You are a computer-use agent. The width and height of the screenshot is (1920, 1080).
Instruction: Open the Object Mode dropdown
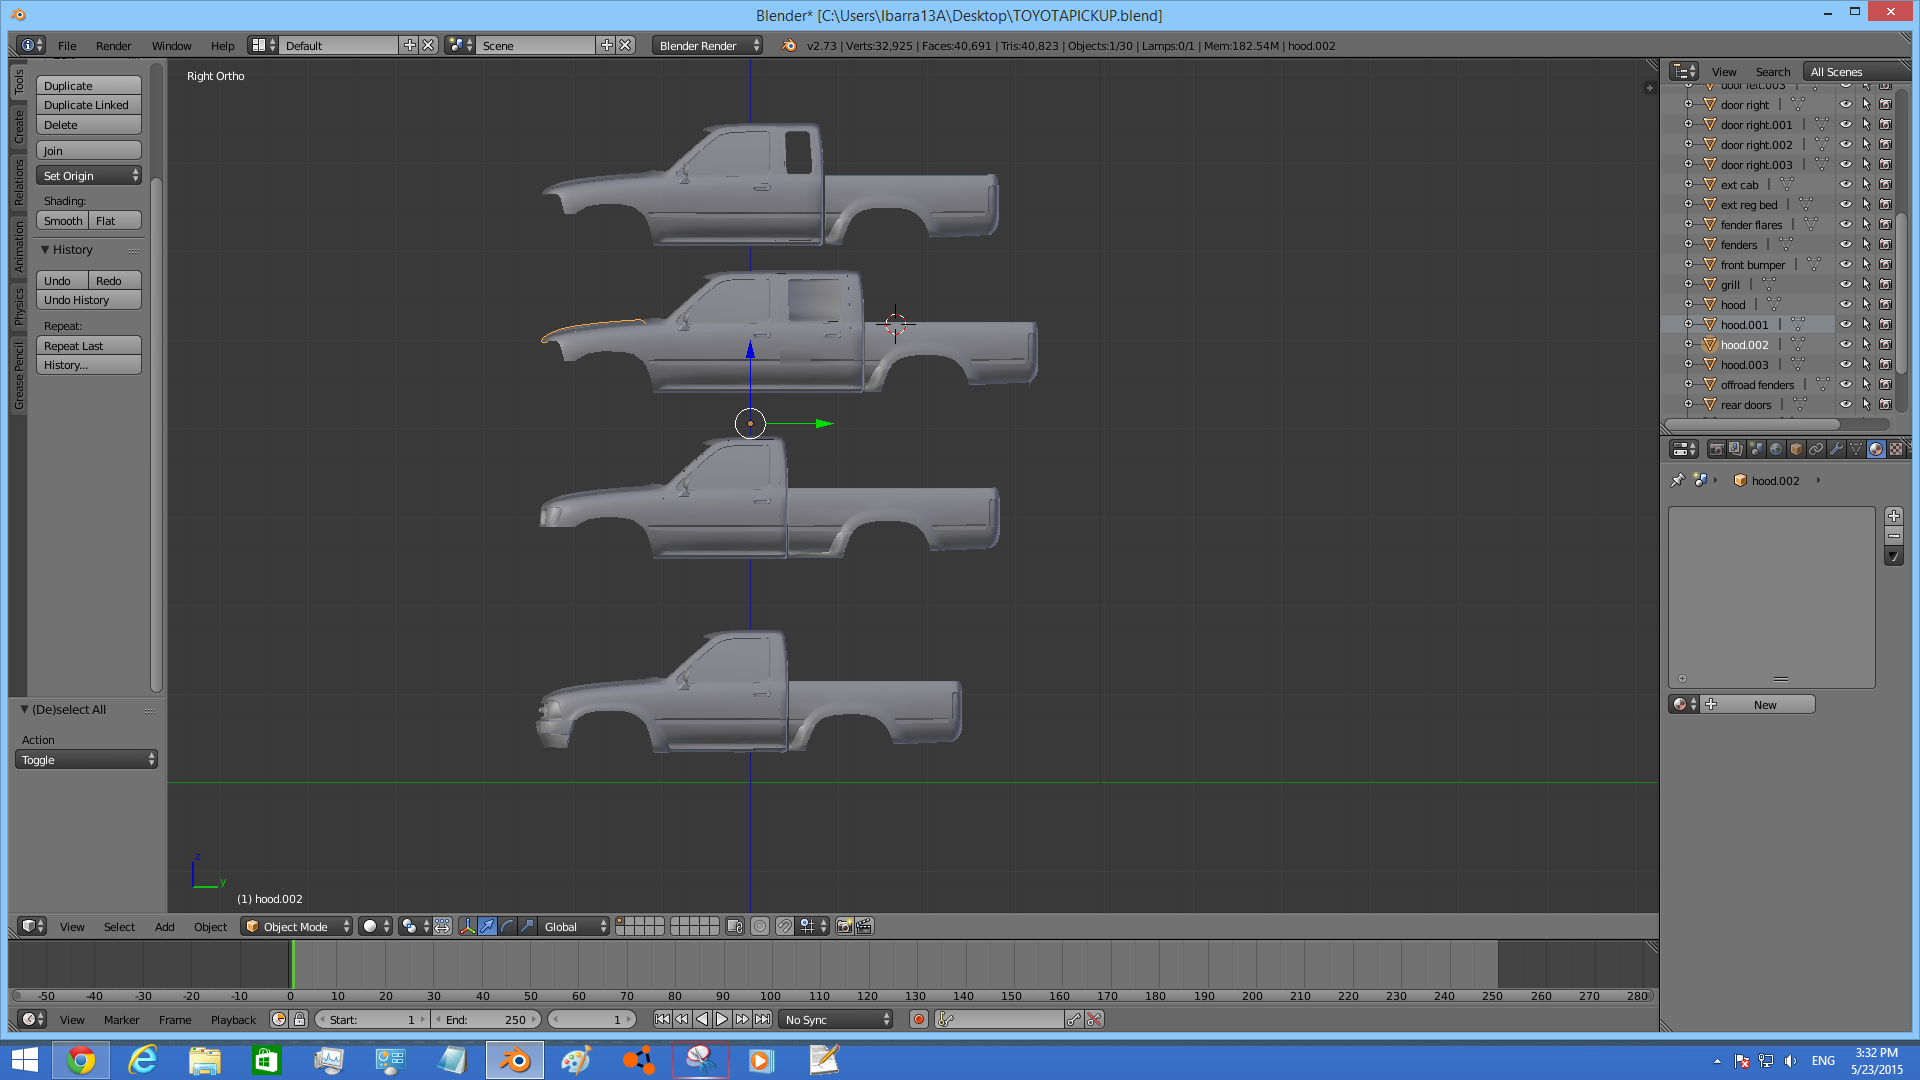297,926
